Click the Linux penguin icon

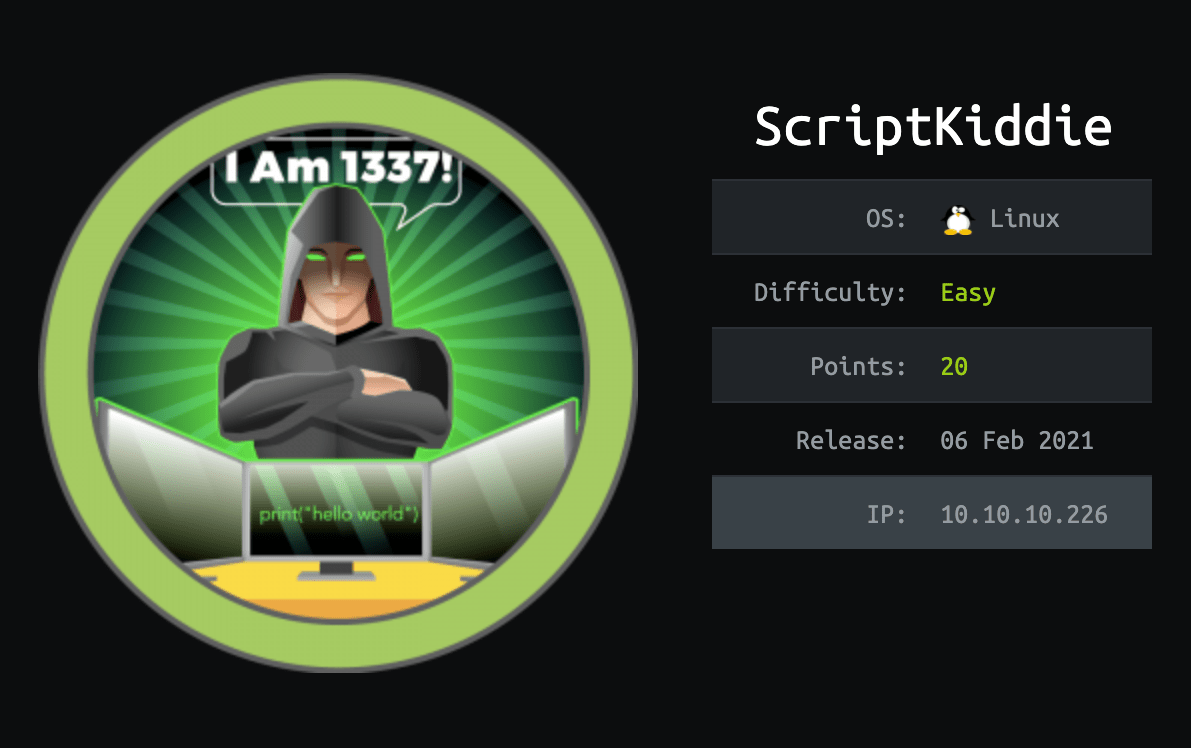tap(957, 219)
